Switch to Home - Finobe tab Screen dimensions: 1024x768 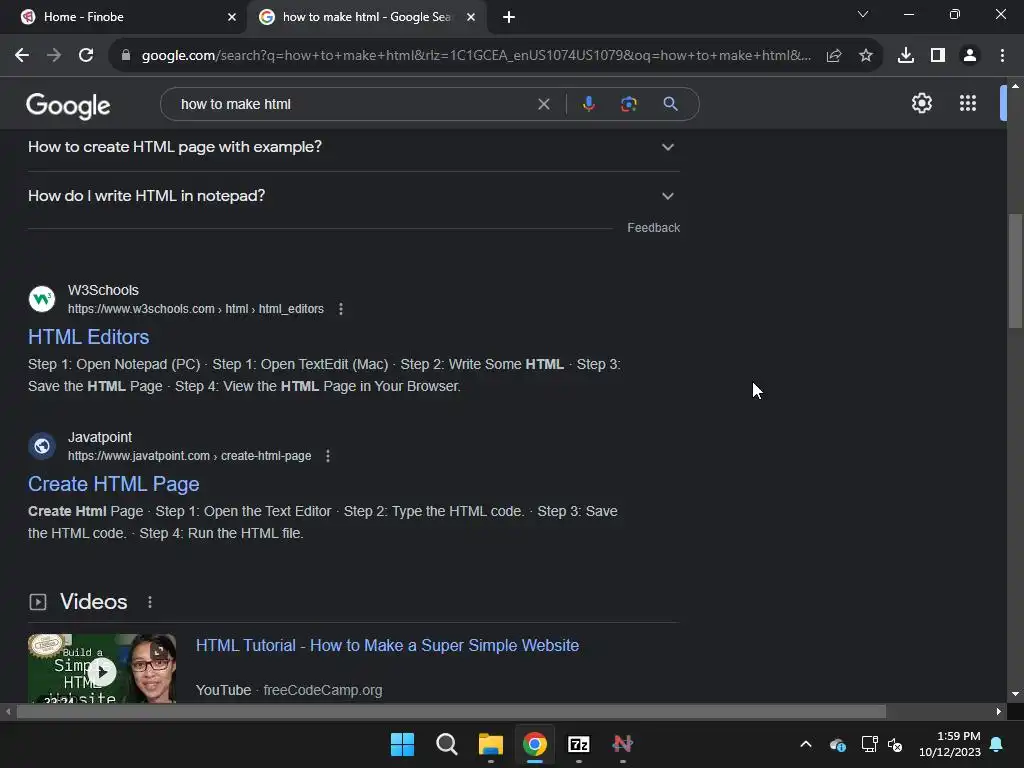(124, 17)
